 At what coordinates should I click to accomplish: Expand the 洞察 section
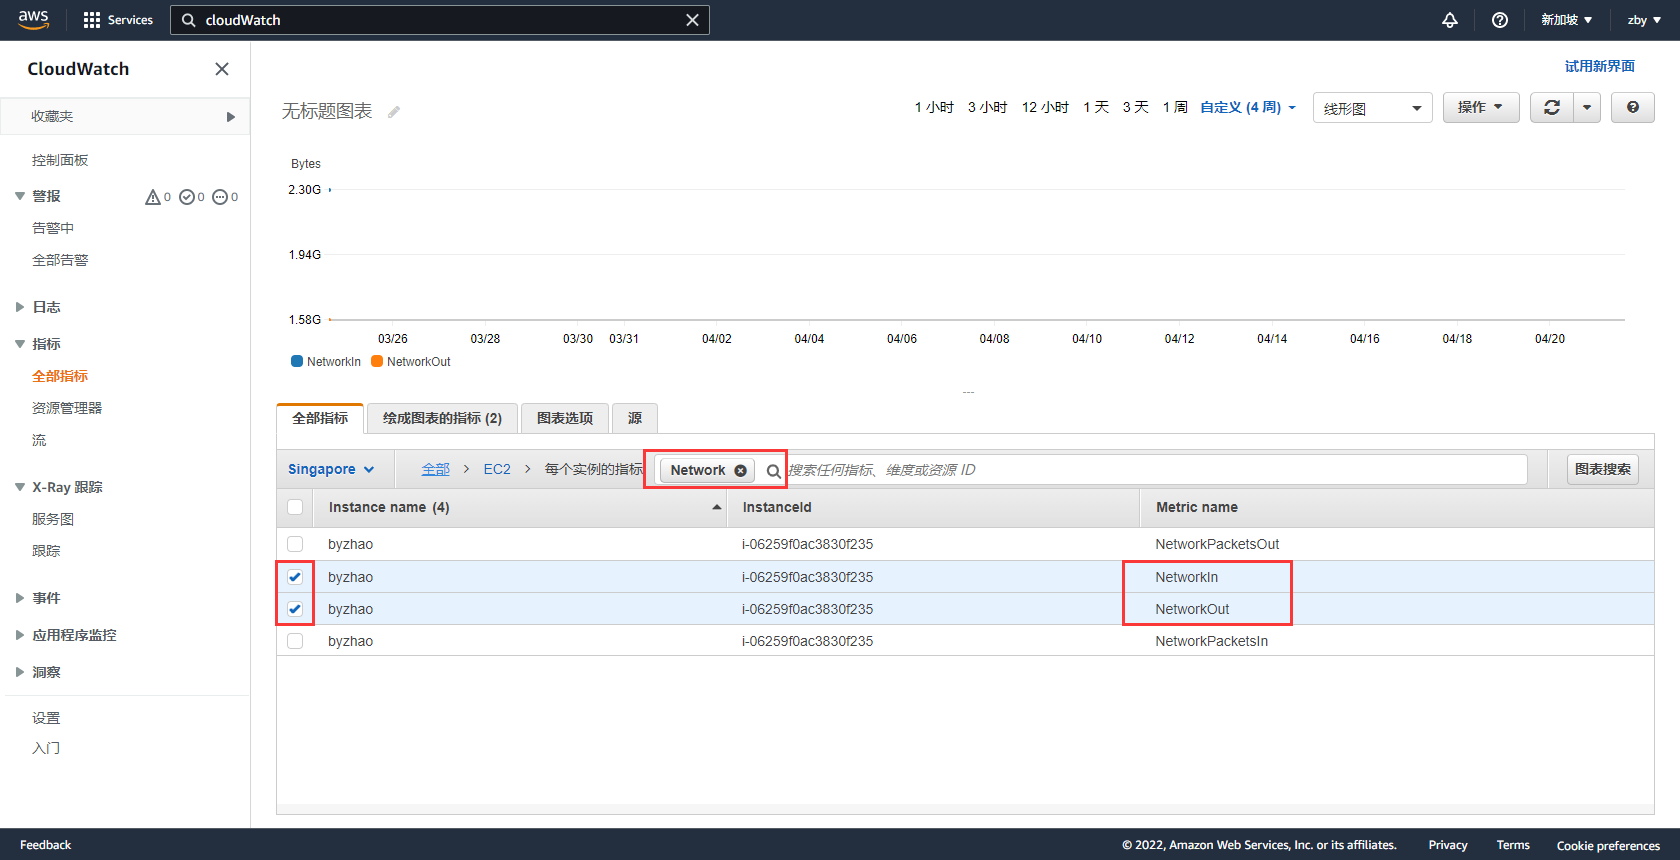[20, 672]
